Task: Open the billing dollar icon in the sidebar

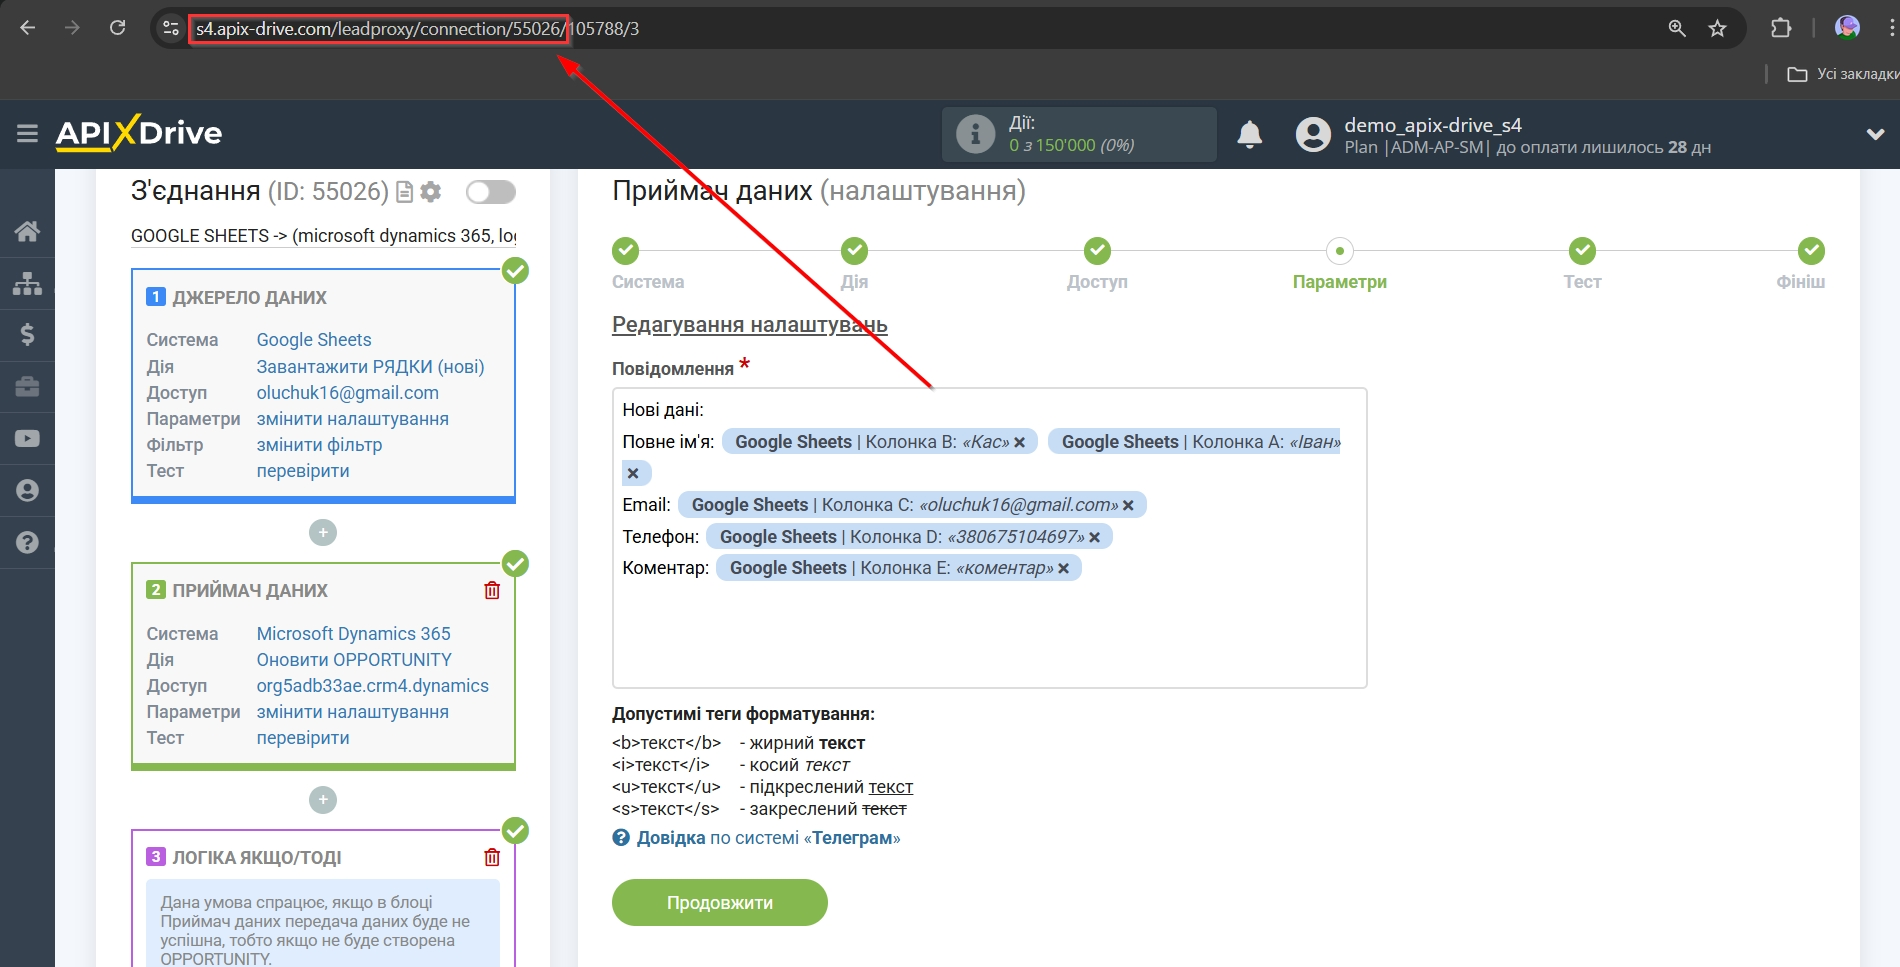Action: point(27,334)
